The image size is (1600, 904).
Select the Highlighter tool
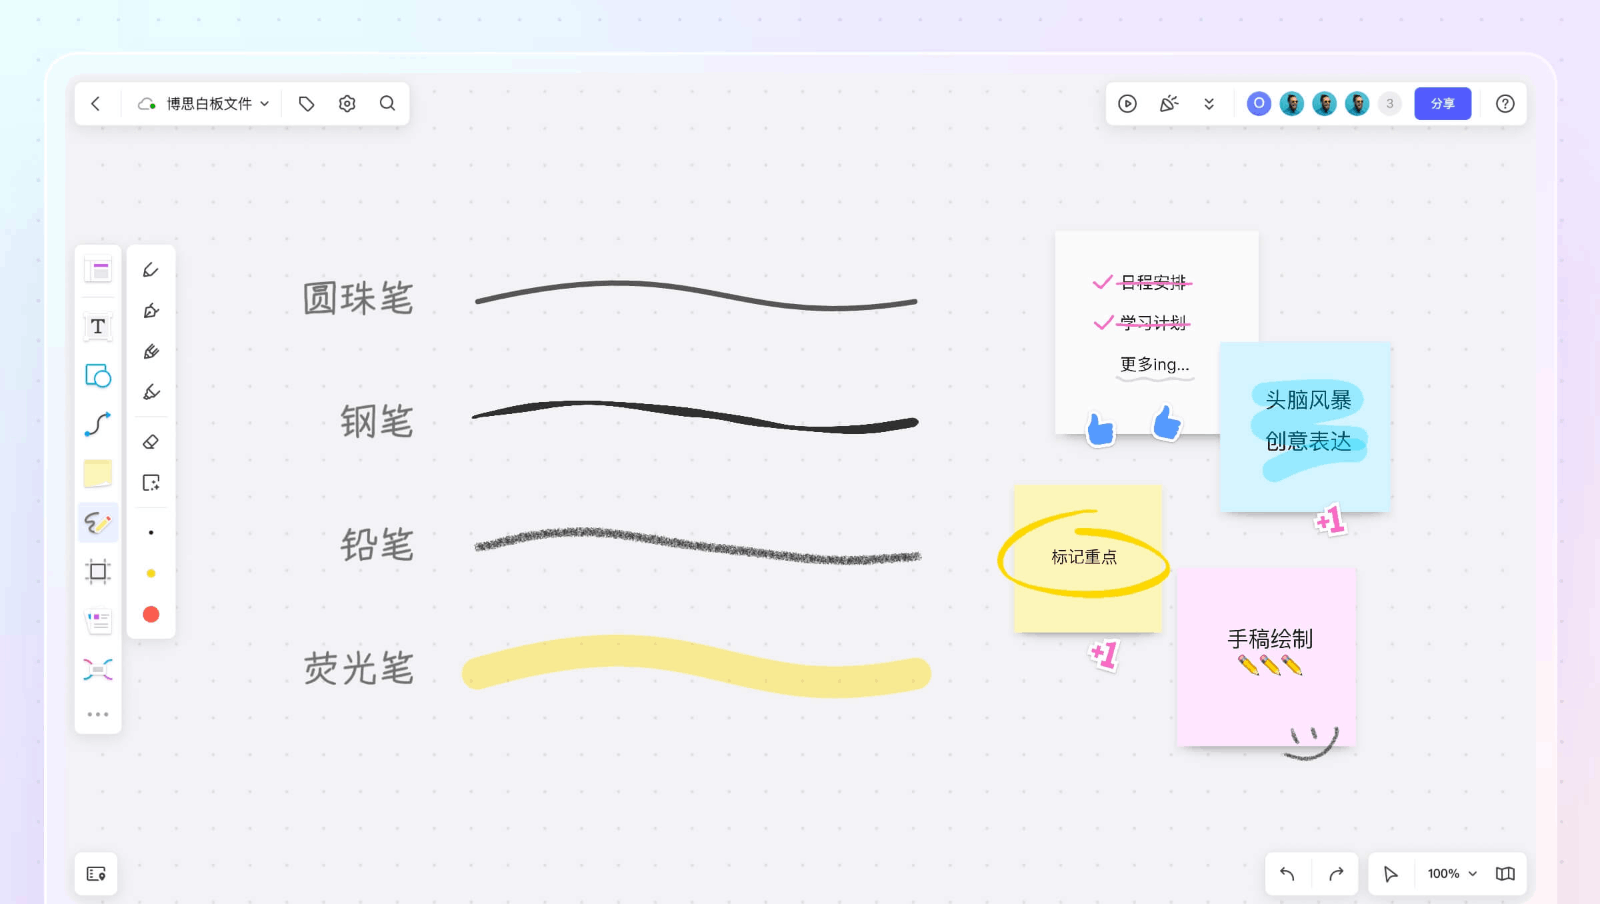(x=151, y=391)
